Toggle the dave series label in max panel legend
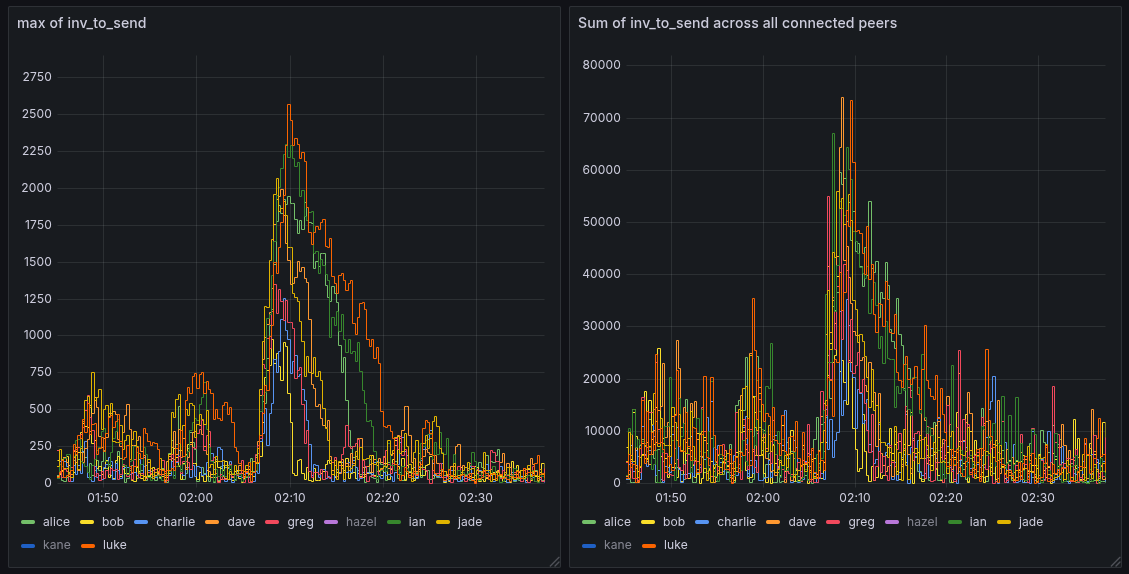 (241, 522)
